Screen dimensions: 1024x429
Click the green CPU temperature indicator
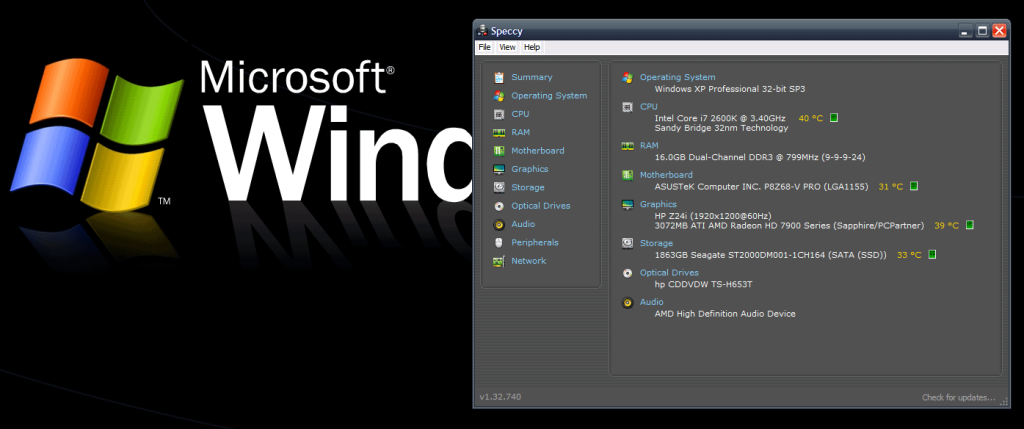[x=834, y=118]
